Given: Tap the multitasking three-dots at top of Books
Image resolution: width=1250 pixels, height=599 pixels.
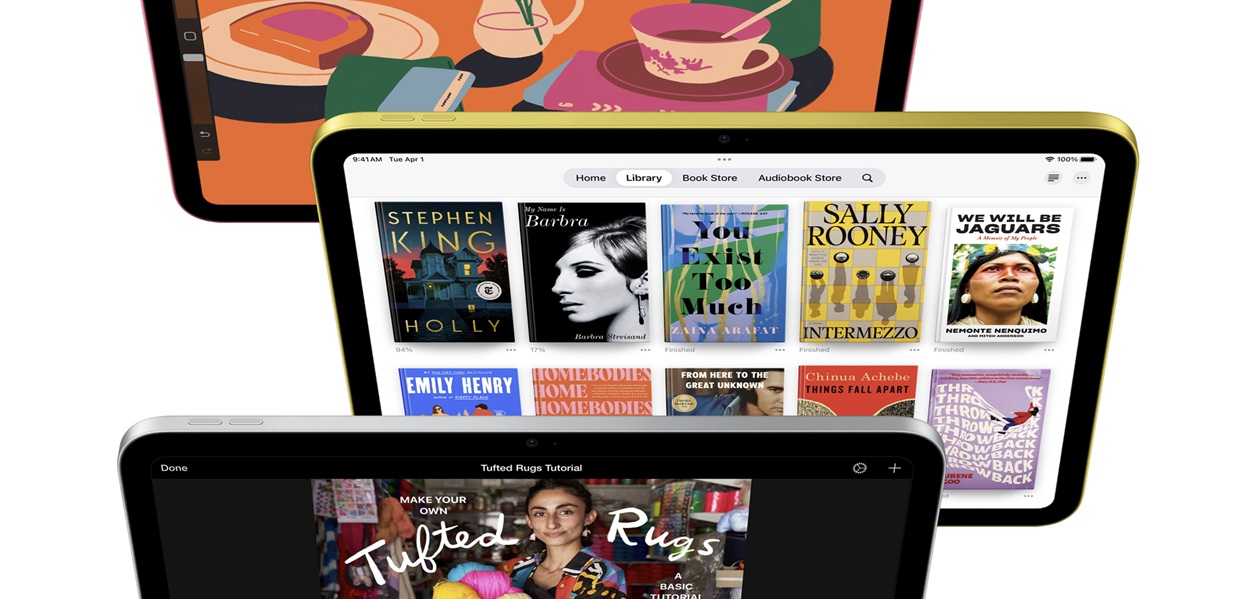Looking at the screenshot, I should point(724,159).
